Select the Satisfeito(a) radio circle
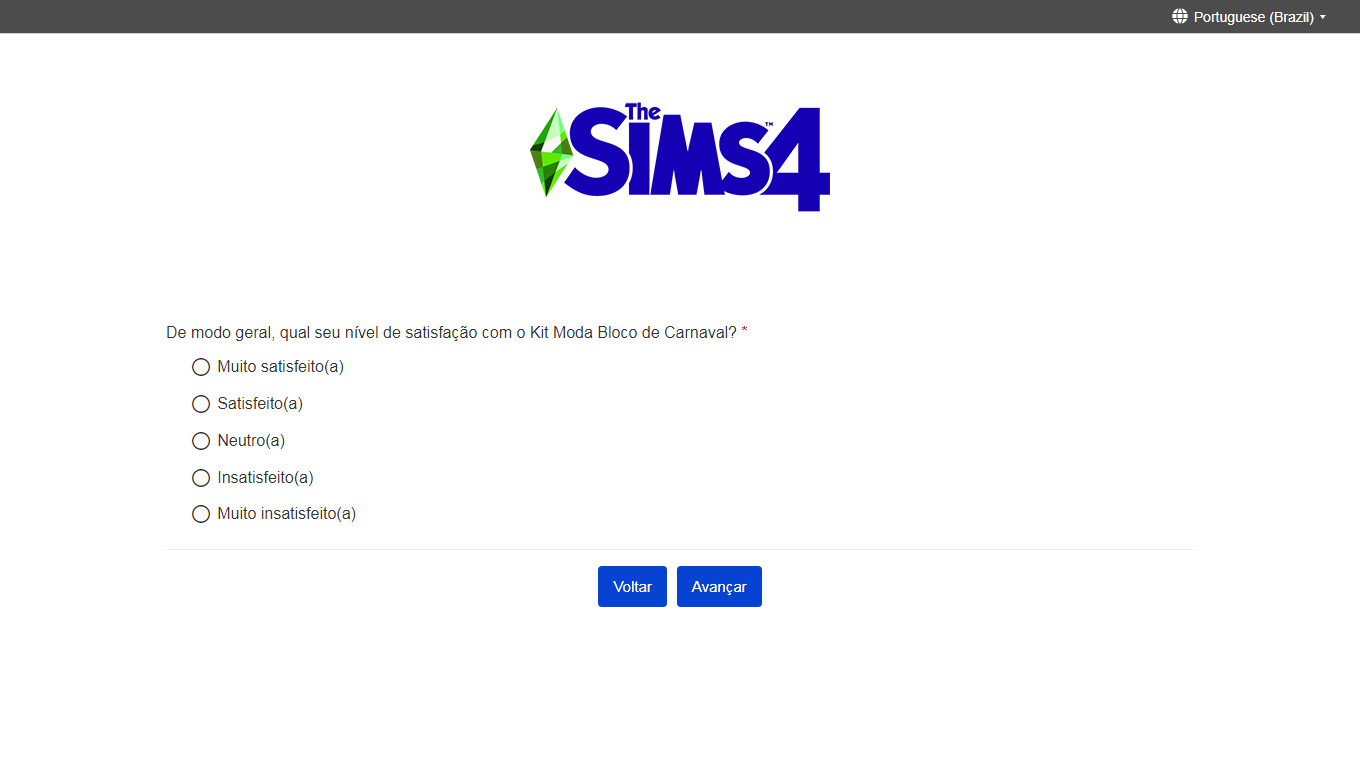 201,404
